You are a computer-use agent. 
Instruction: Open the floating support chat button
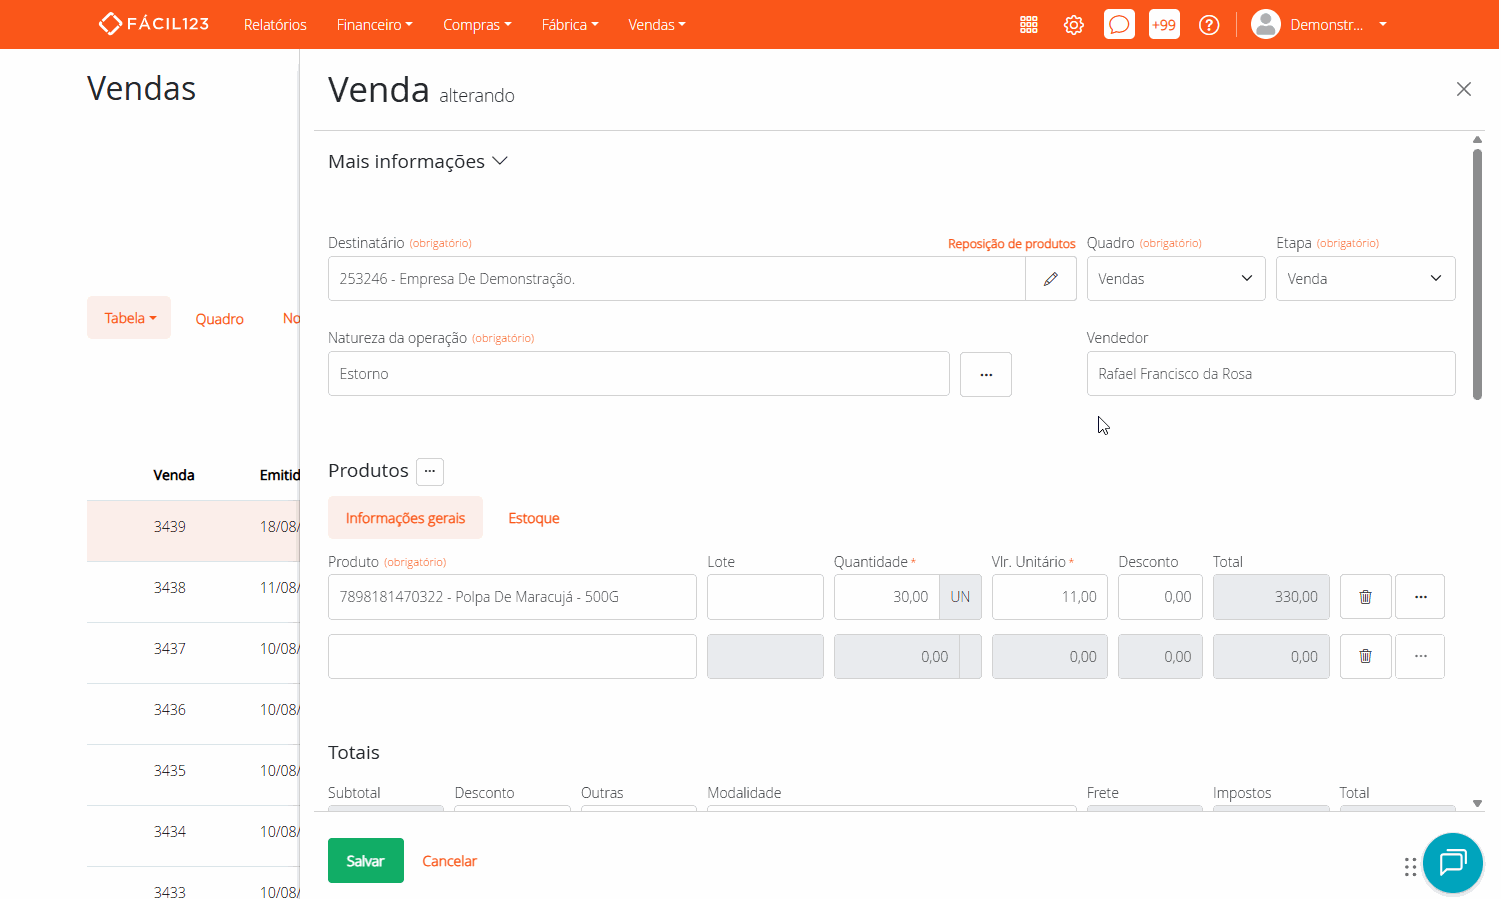(1452, 862)
